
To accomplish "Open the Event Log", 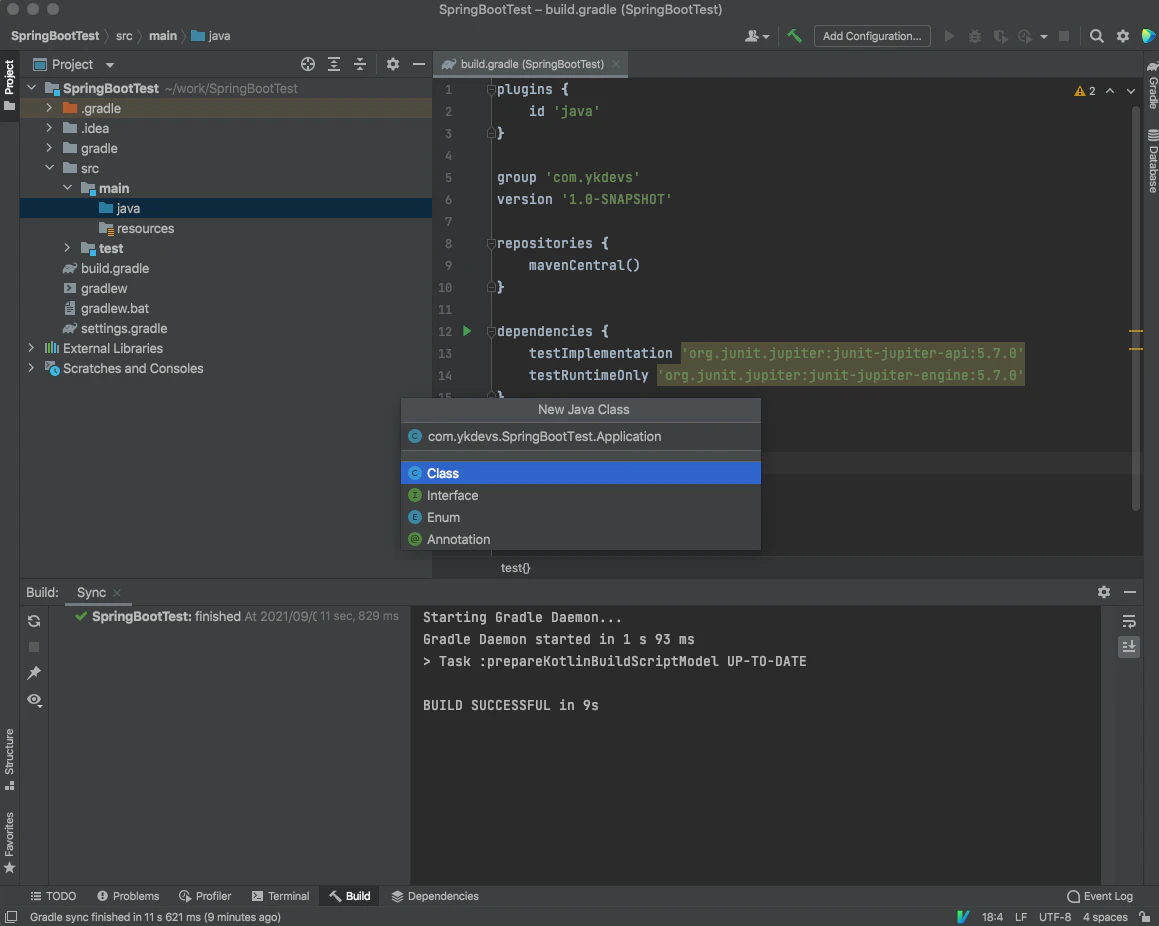I will [1100, 896].
